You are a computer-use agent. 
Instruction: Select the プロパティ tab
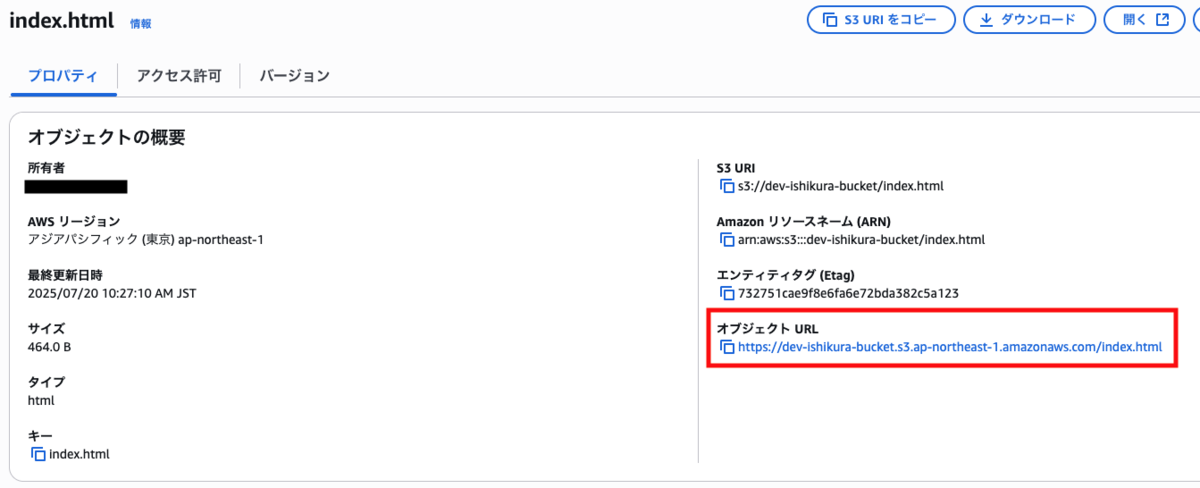pyautogui.click(x=63, y=75)
